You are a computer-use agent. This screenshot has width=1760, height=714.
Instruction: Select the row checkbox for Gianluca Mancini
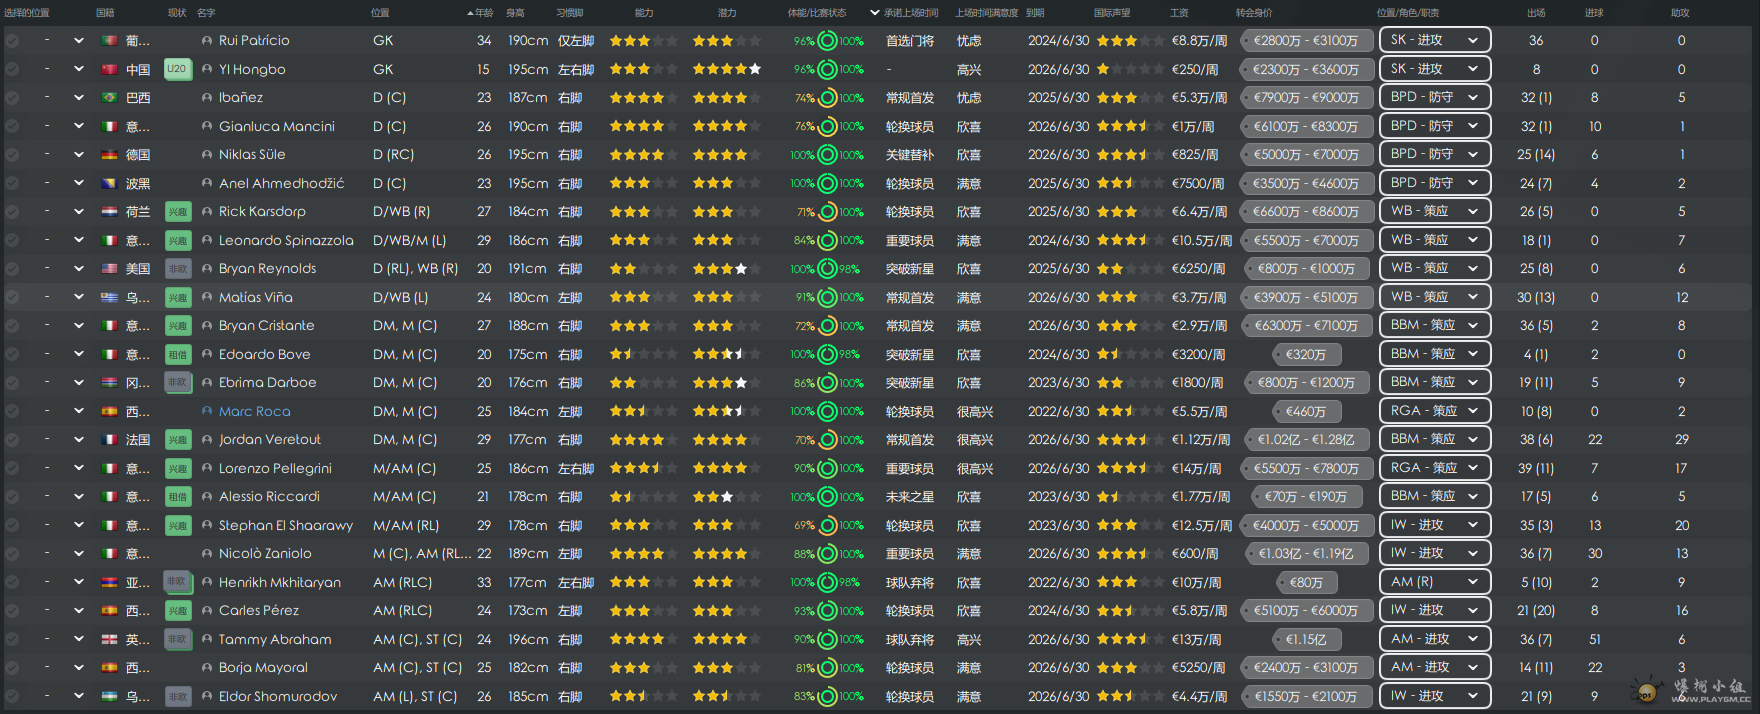(12, 127)
